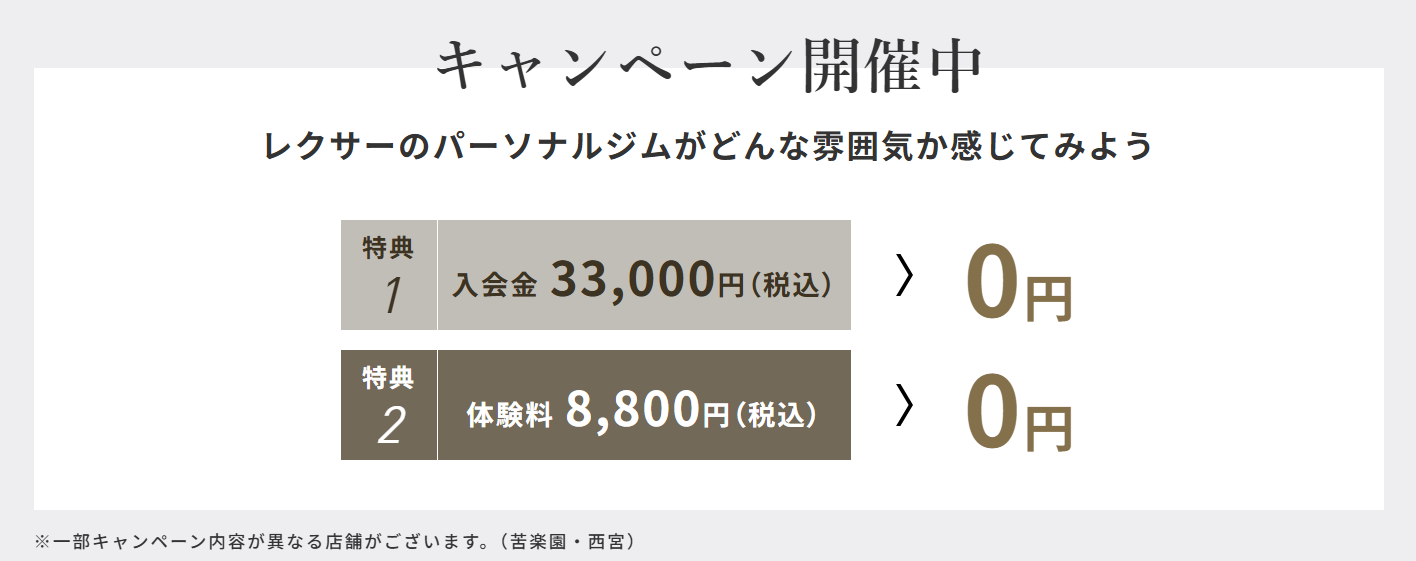Click the 8,800 price figure
Image resolution: width=1416 pixels, height=561 pixels.
632,409
